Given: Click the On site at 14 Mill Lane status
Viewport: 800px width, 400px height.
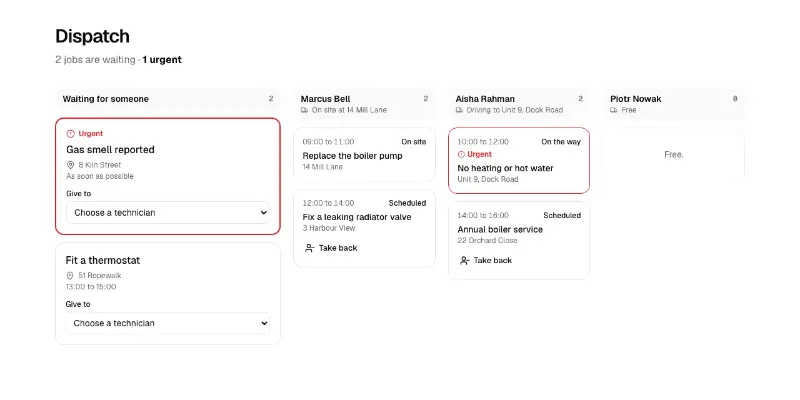Looking at the screenshot, I should coord(349,110).
